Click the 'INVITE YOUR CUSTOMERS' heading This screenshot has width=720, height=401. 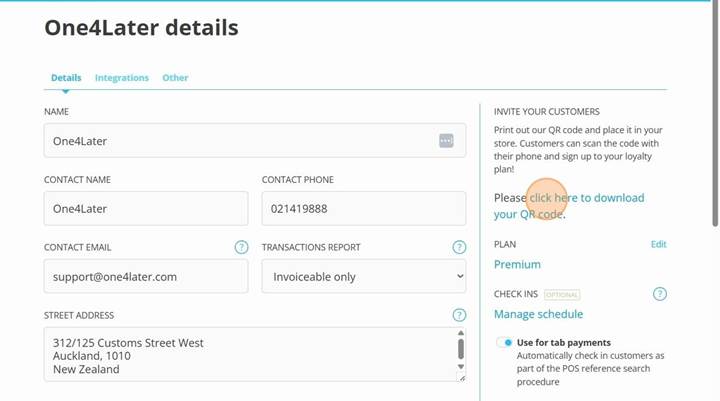pos(546,112)
